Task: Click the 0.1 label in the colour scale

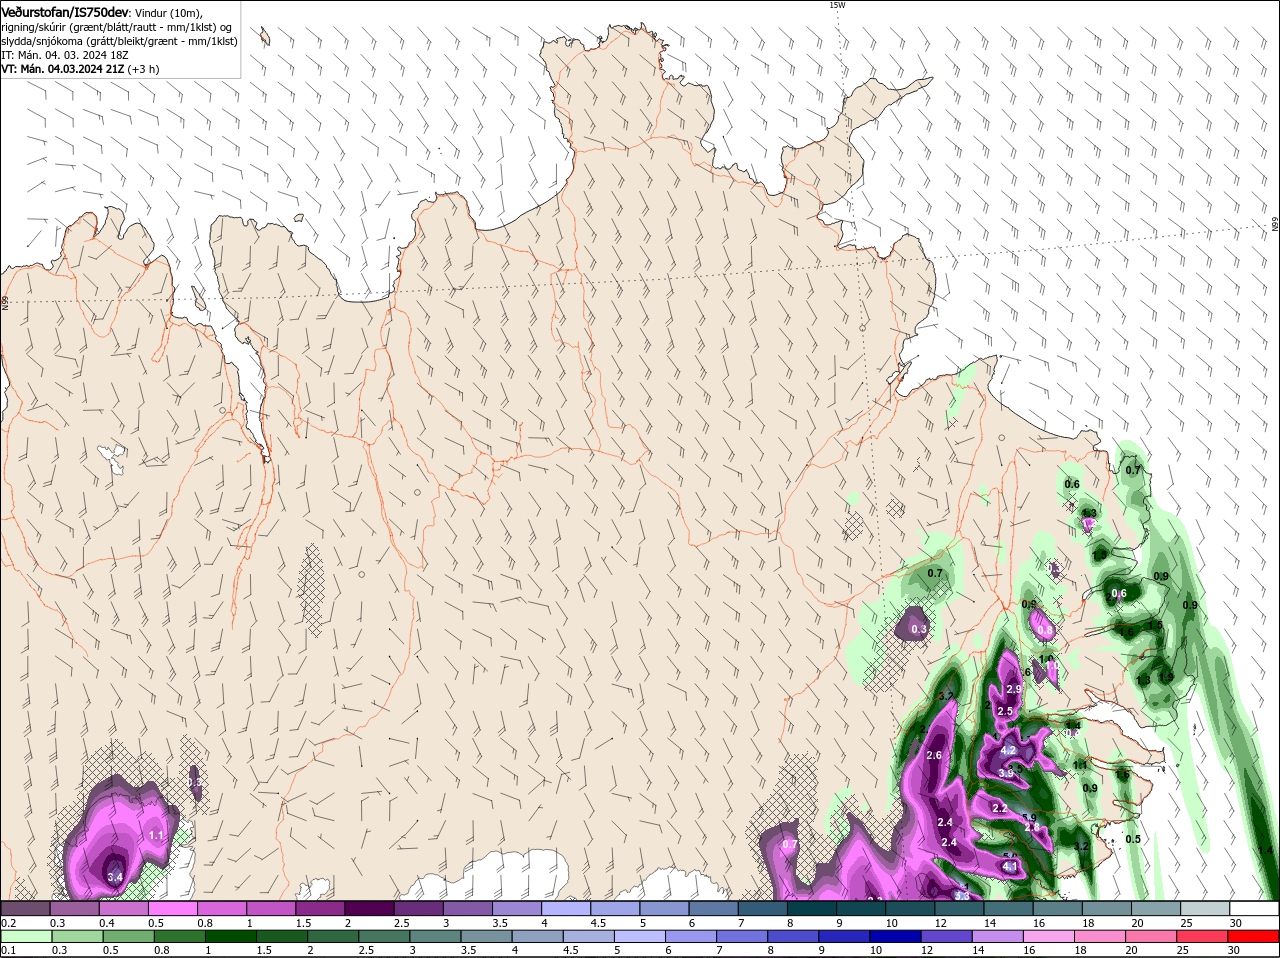Action: [9, 950]
